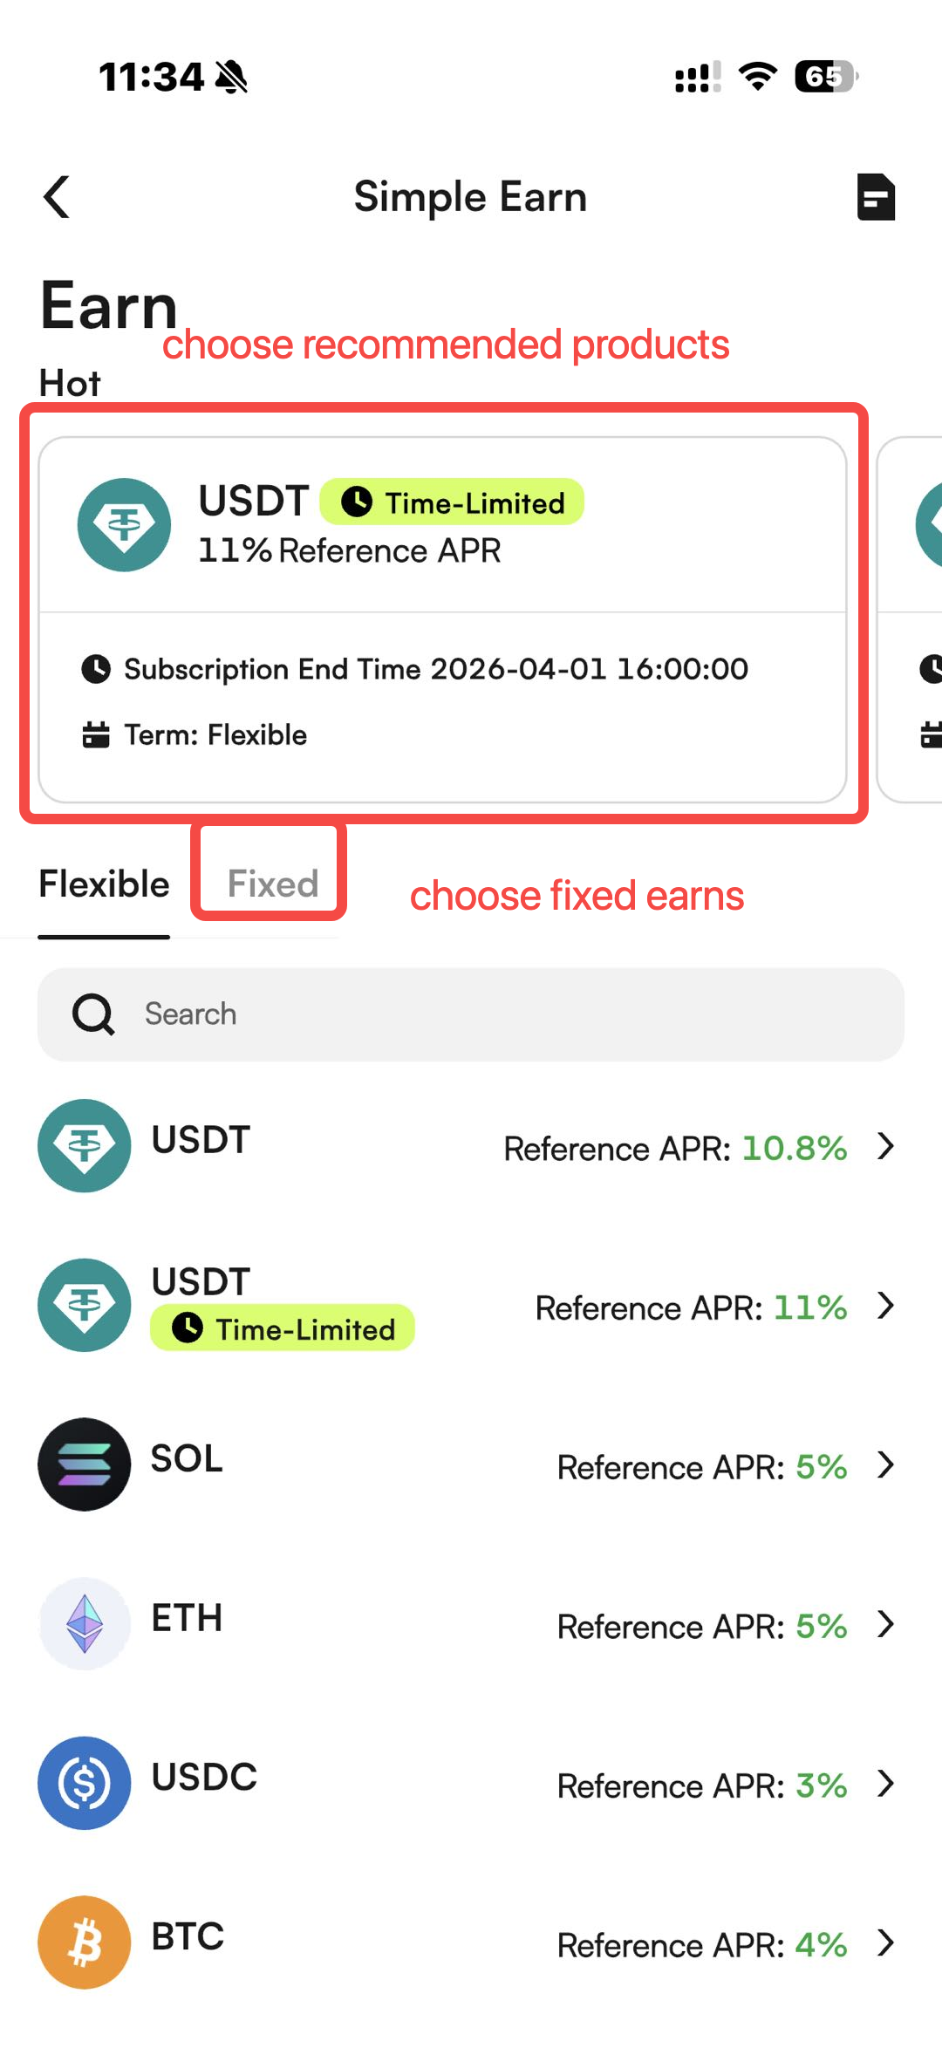
Task: Click the SOL coin icon
Action: click(84, 1464)
